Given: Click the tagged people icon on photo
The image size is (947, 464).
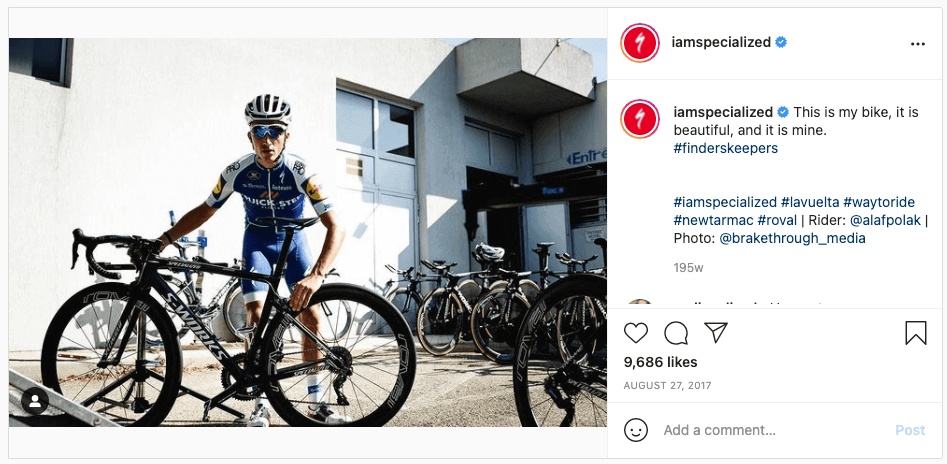Looking at the screenshot, I should 36,402.
